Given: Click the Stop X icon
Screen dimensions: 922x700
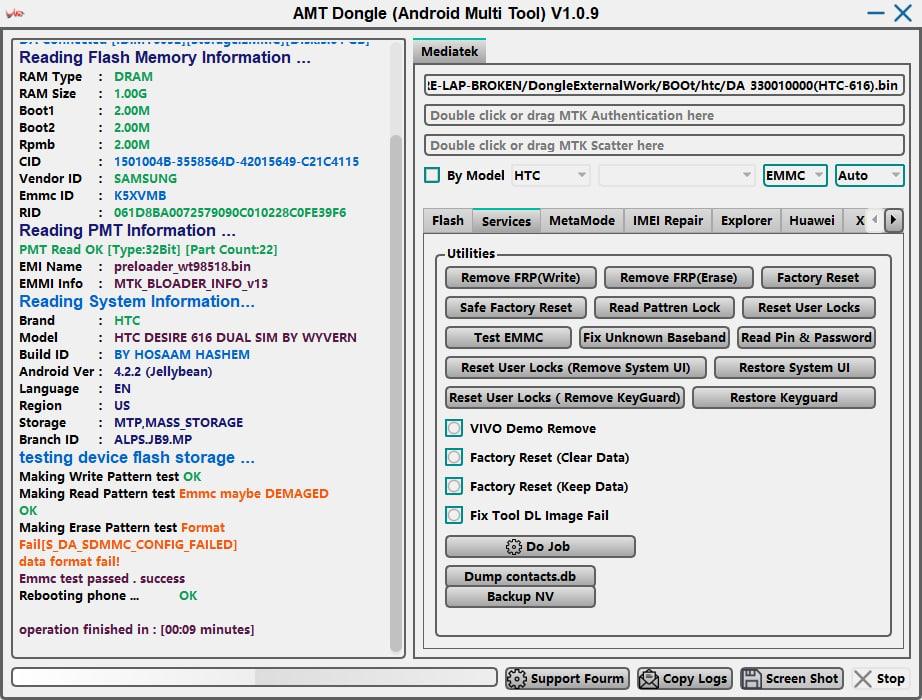Looking at the screenshot, I should pyautogui.click(x=863, y=678).
